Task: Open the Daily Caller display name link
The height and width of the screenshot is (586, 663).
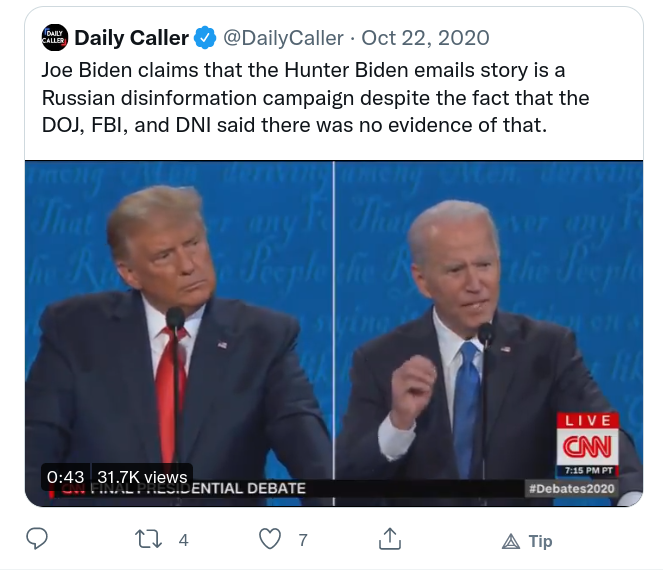Action: coord(131,38)
